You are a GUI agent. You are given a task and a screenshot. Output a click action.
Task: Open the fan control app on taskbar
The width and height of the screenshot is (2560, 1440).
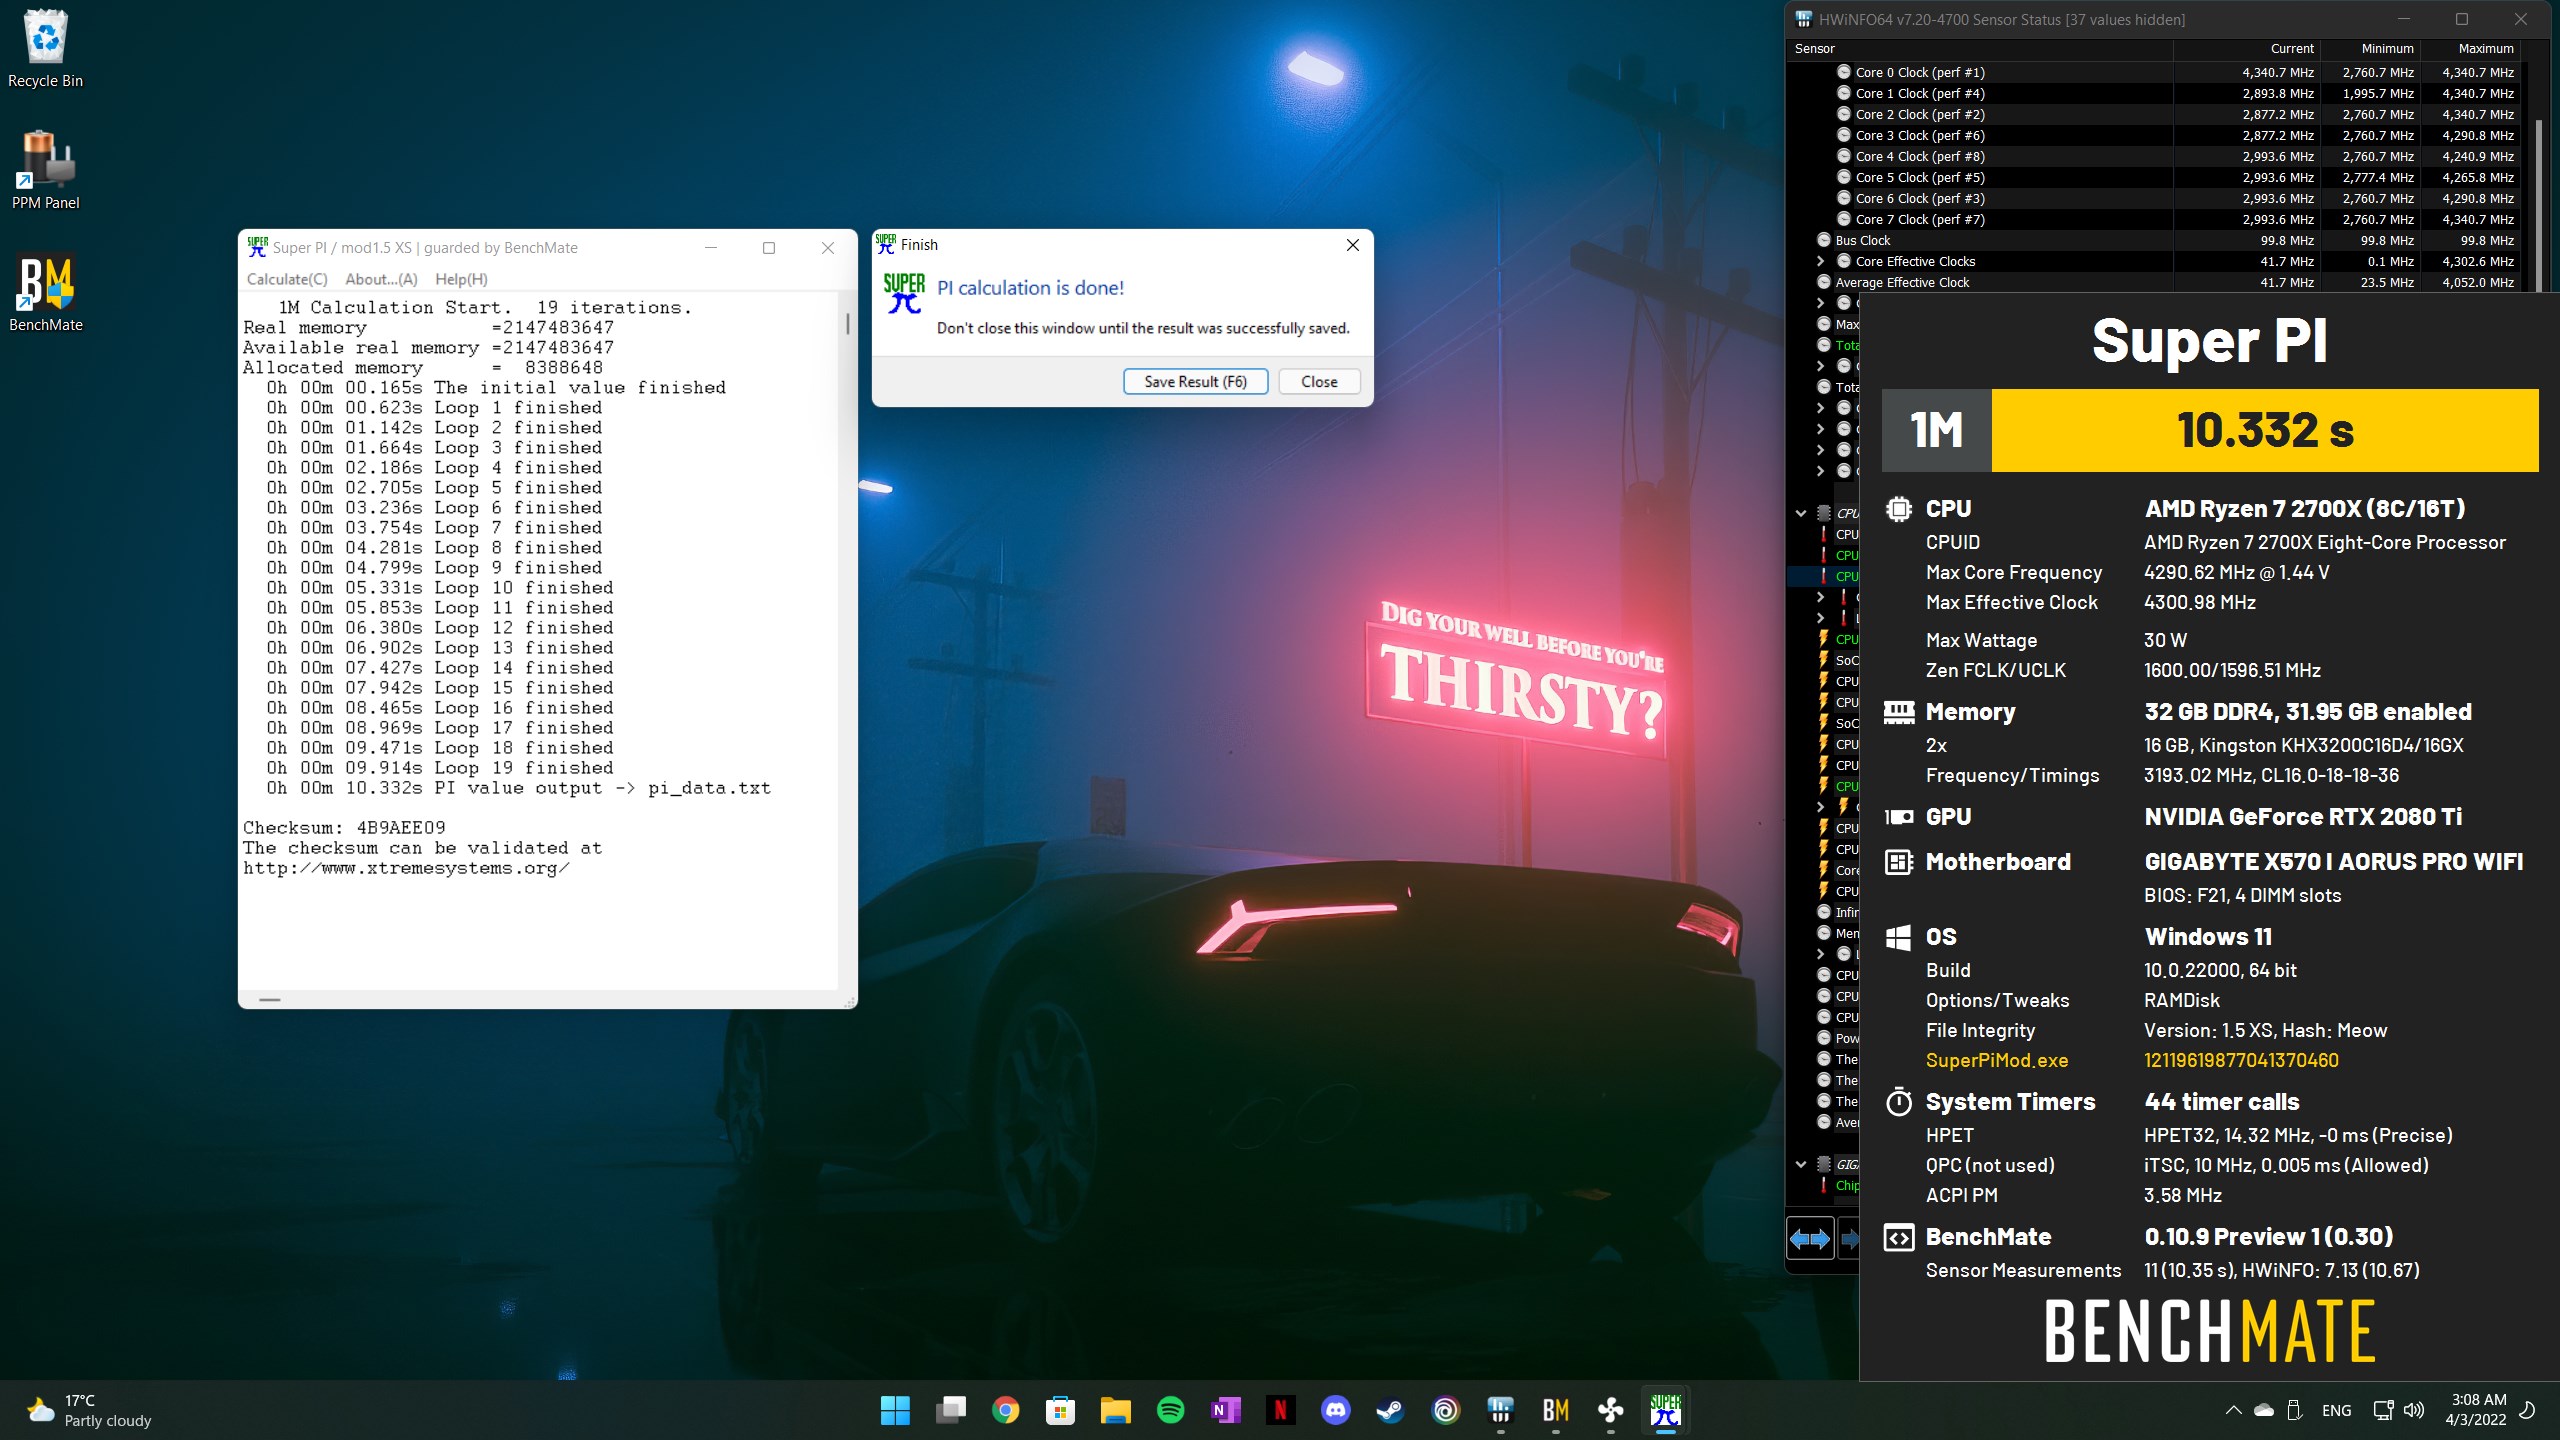coord(1610,1410)
